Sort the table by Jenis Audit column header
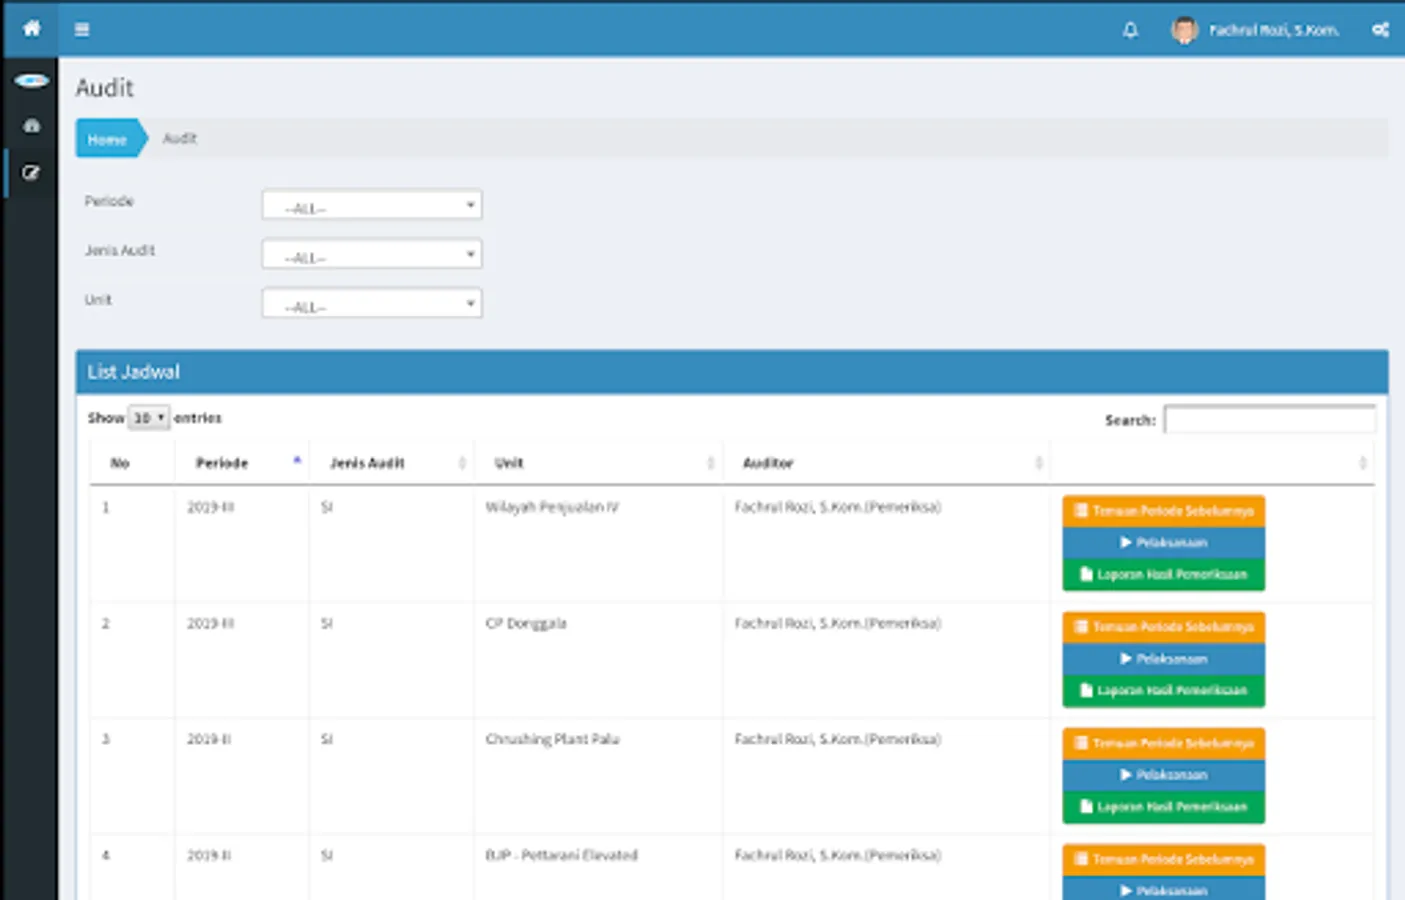Viewport: 1405px width, 900px height. tap(391, 463)
